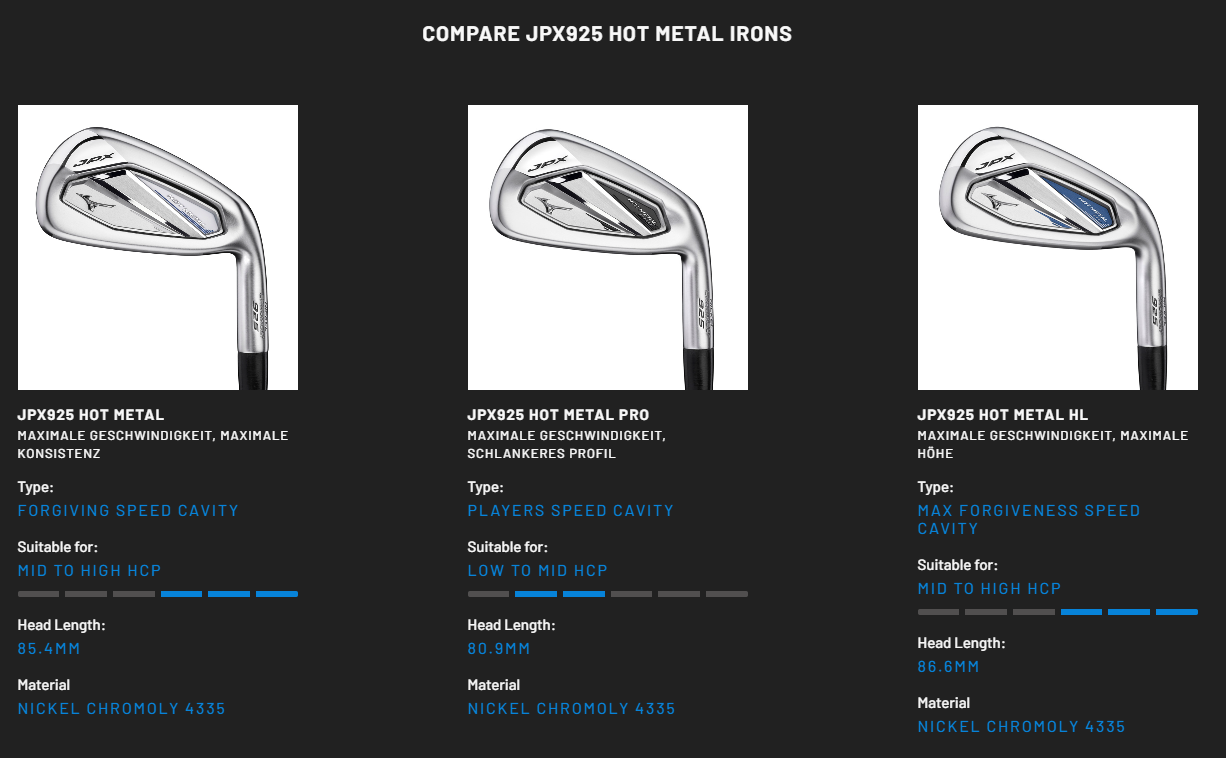The height and width of the screenshot is (758, 1226).
Task: Click the handicap bar under Hot Metal Pro
Action: coord(608,594)
